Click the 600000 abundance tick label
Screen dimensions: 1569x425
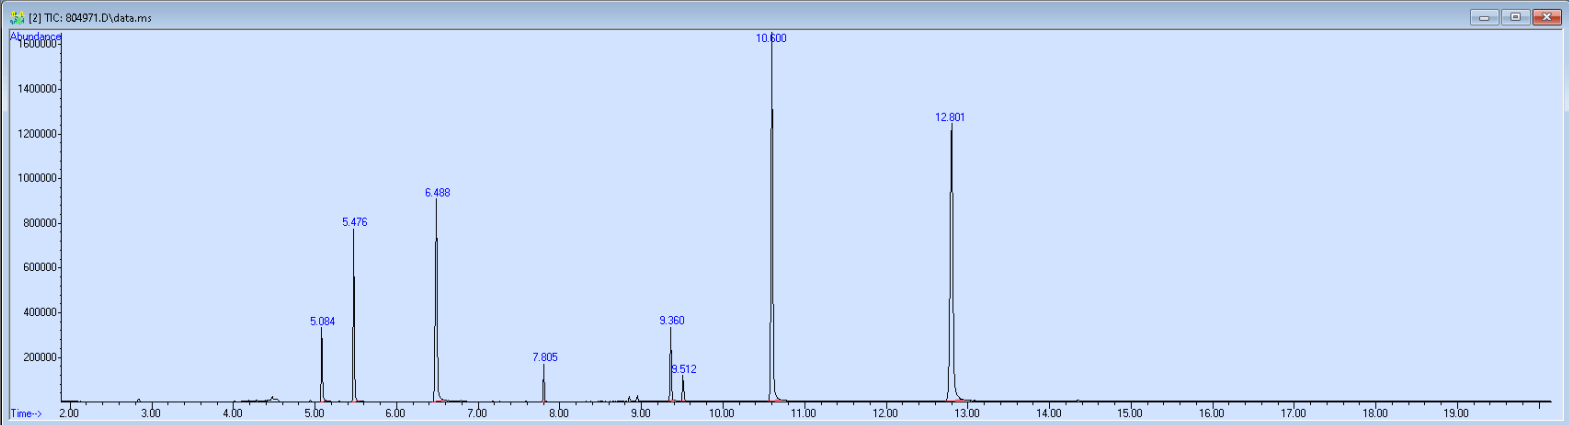click(x=39, y=267)
